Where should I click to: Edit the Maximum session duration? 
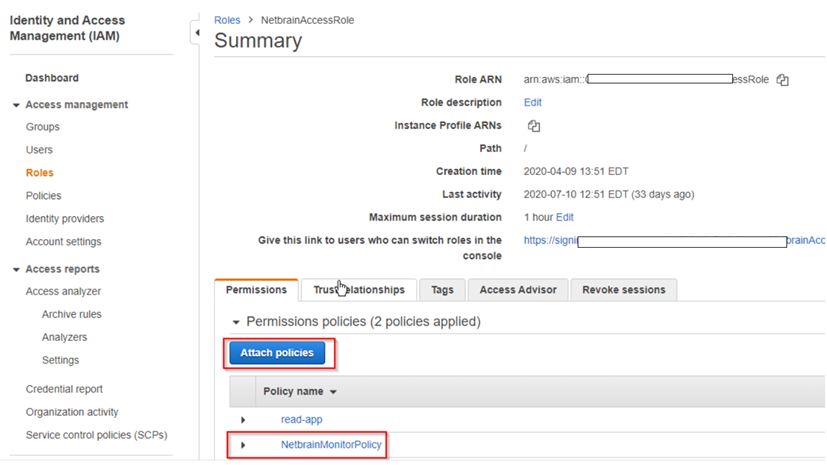coord(565,217)
